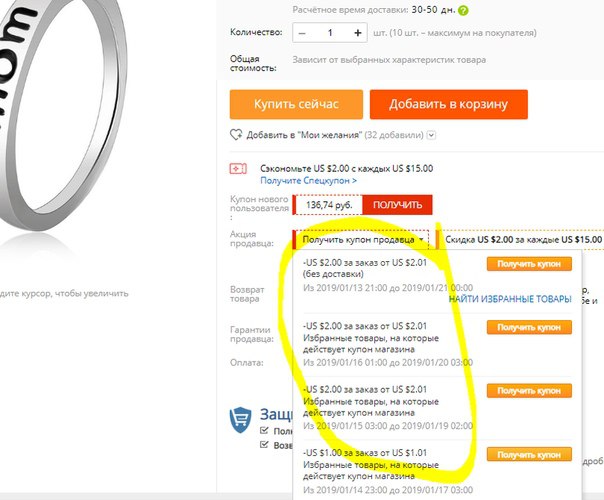Viewport: 604px width, 500px height.
Task: Expand the wishlist dropdown arrow
Action: (x=432, y=135)
